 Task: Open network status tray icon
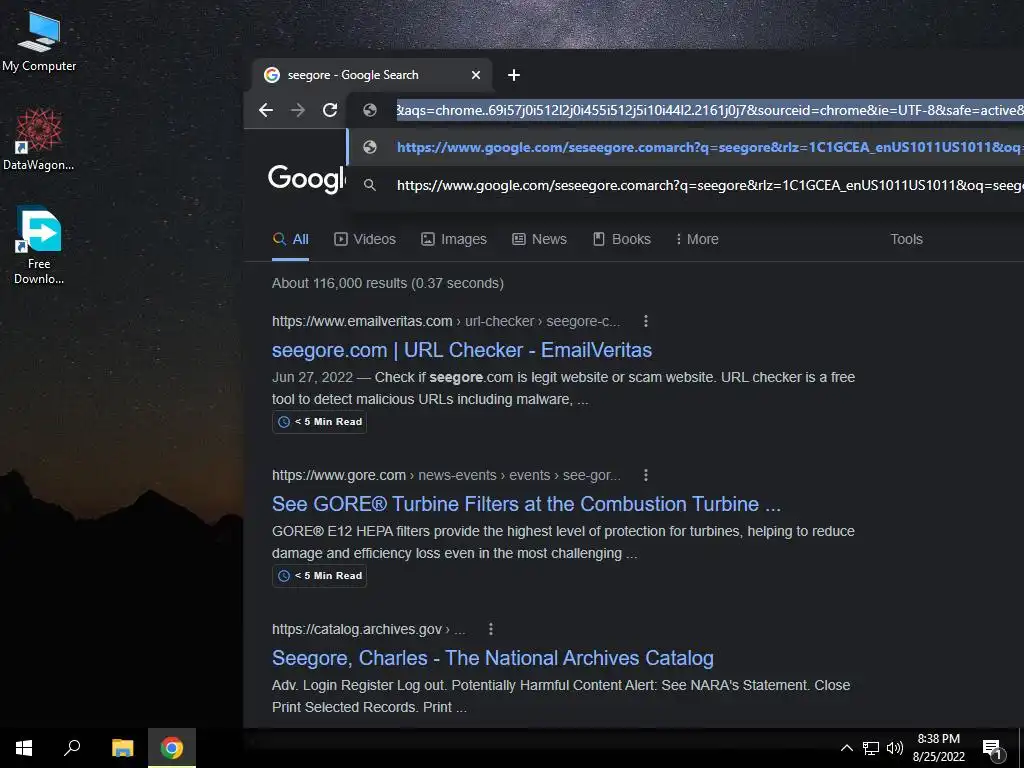click(871, 748)
